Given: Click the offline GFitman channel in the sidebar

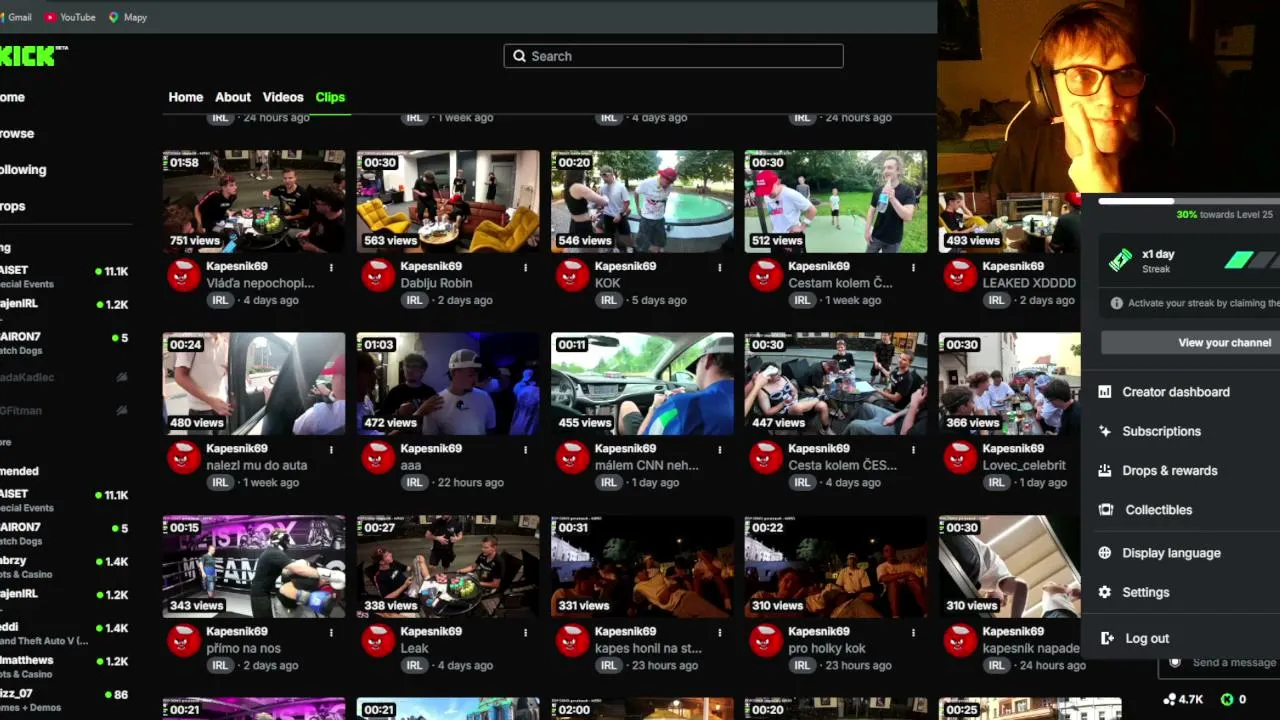Looking at the screenshot, I should (x=65, y=410).
